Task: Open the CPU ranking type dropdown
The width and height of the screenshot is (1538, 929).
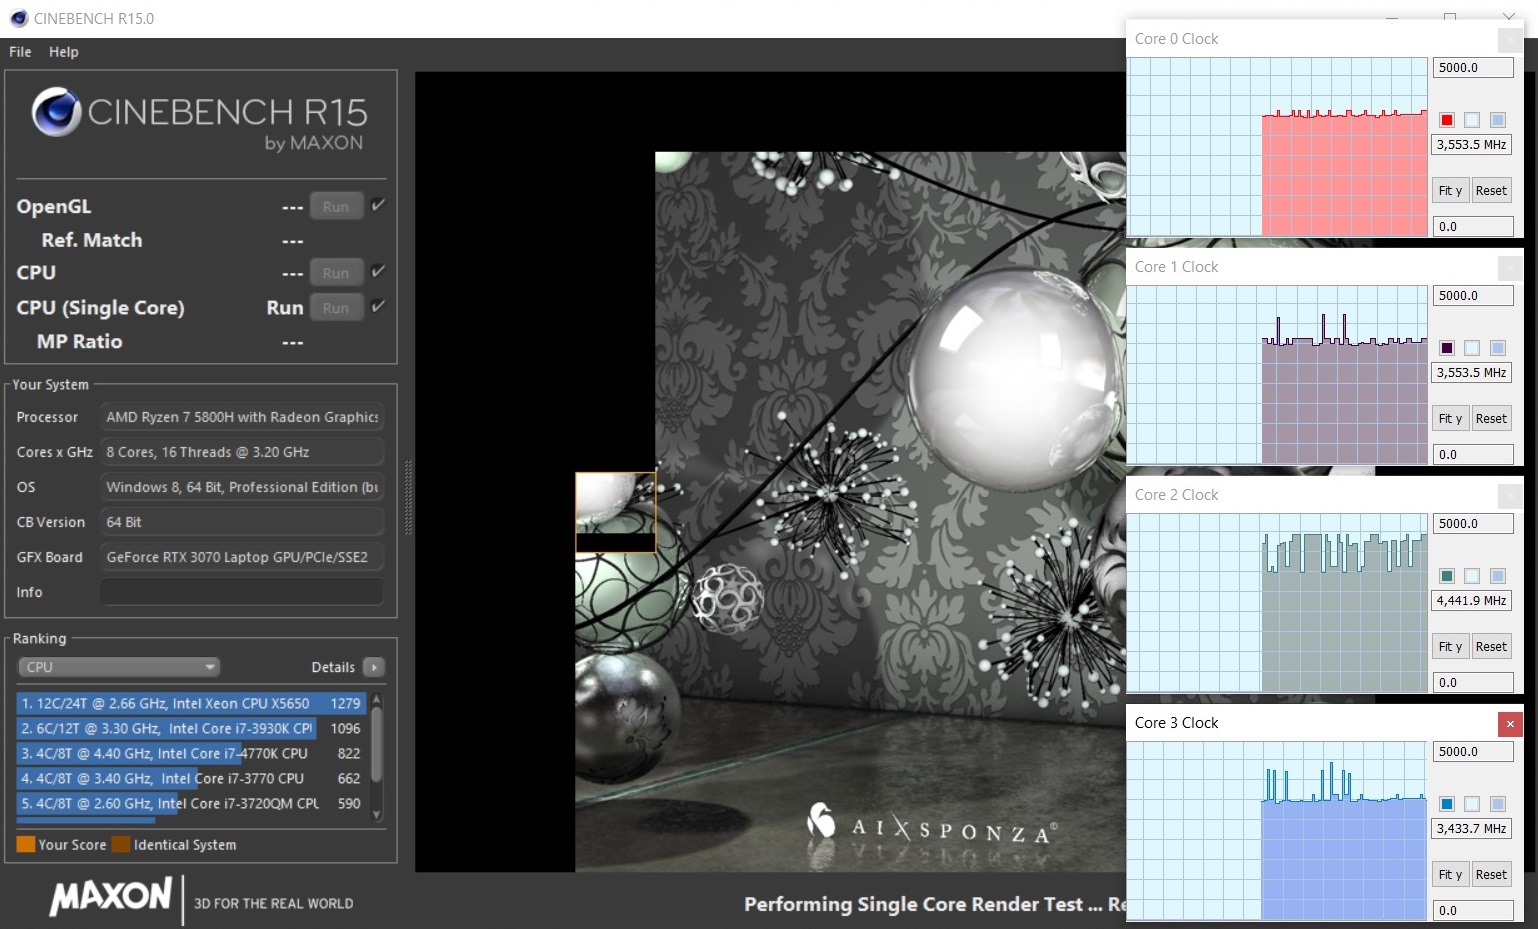Action: click(x=119, y=667)
